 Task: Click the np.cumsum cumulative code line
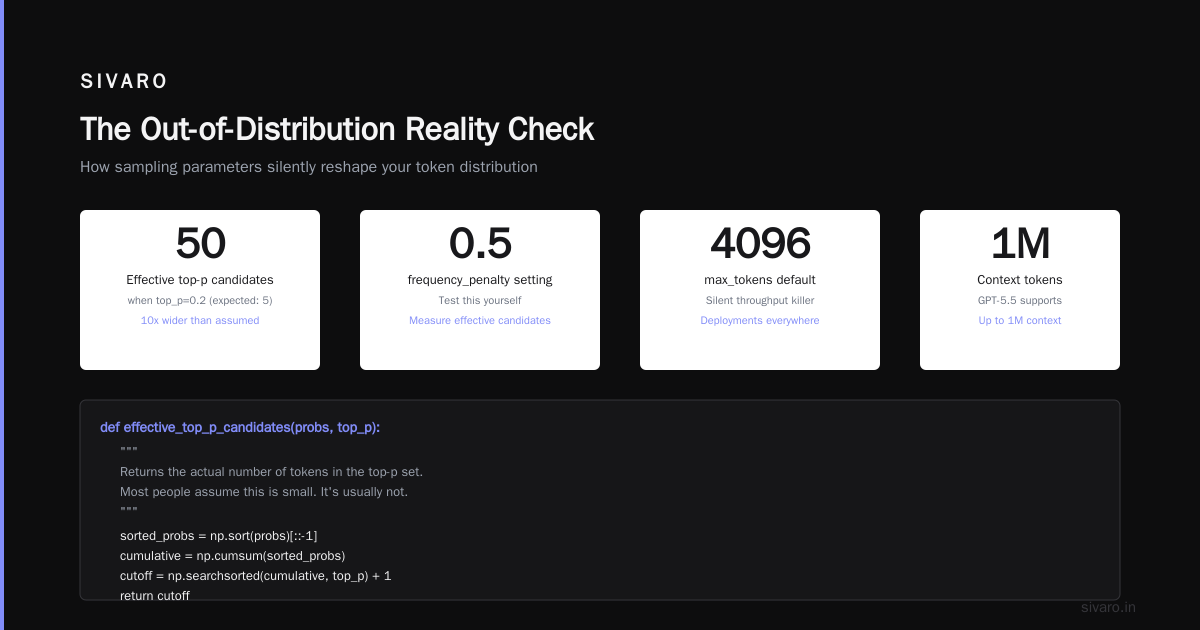click(x=232, y=556)
